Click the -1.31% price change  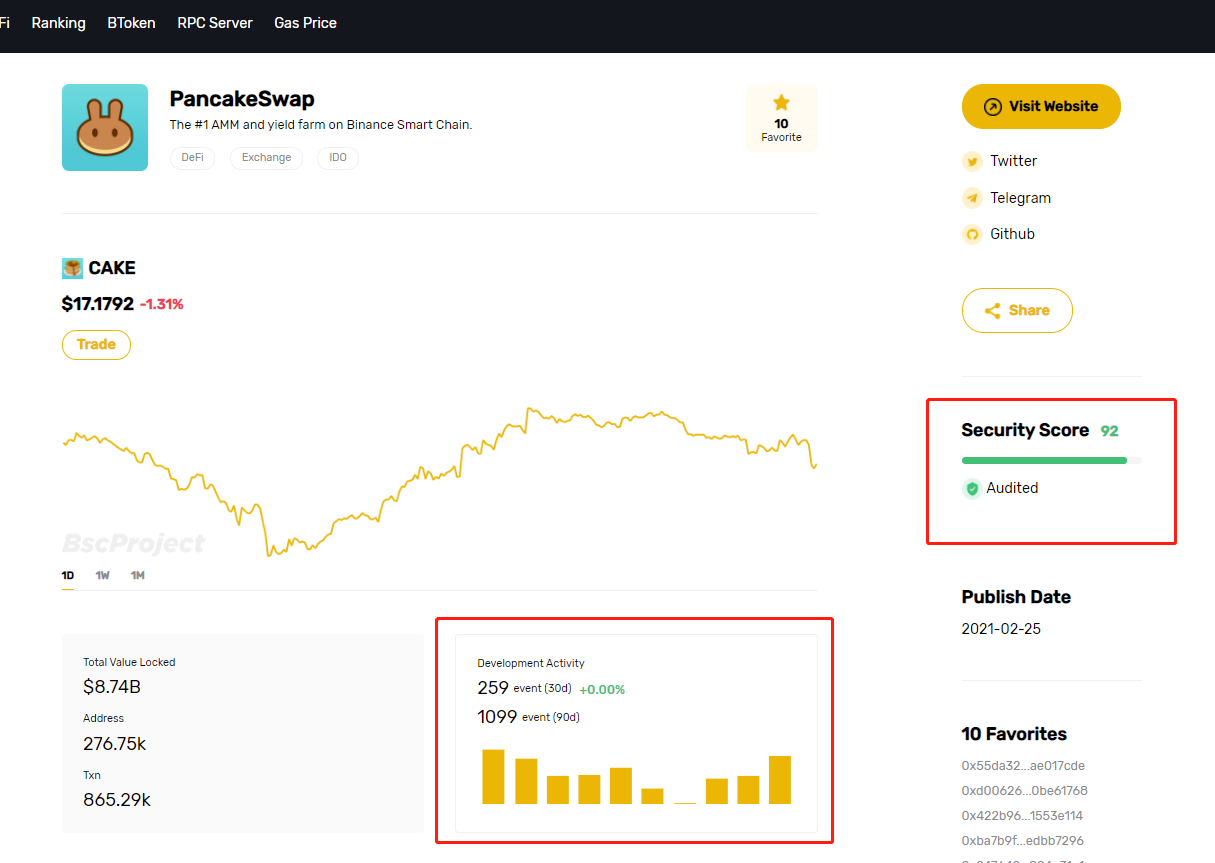tap(161, 304)
